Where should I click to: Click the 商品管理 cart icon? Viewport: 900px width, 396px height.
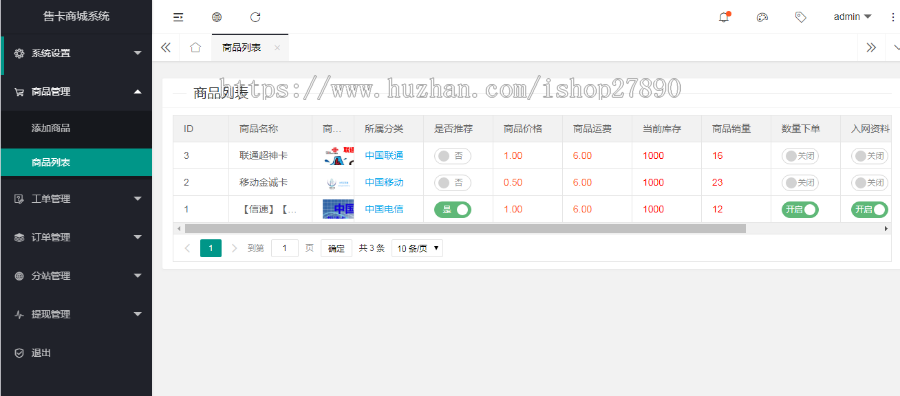[20, 92]
